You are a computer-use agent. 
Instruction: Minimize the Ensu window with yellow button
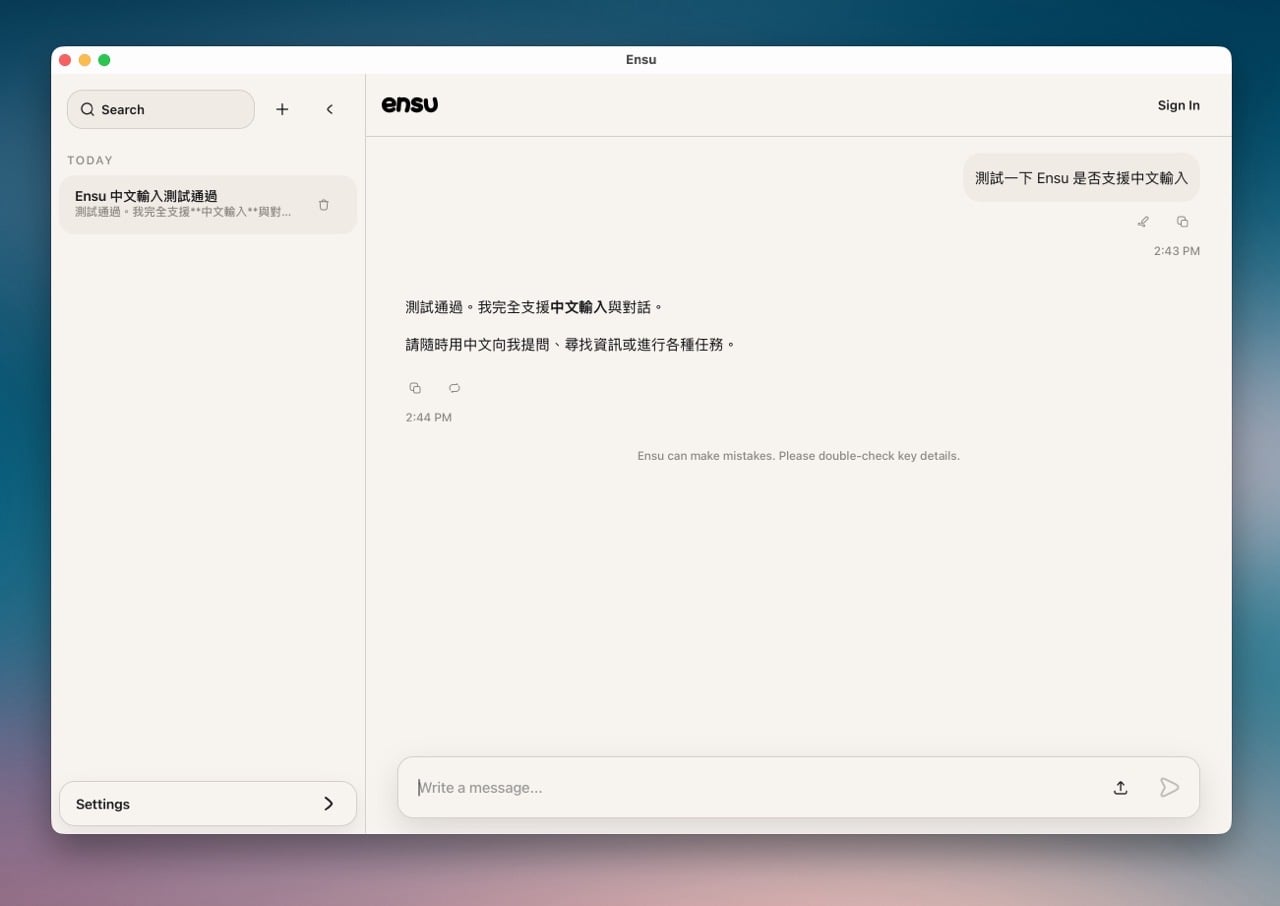pos(85,60)
